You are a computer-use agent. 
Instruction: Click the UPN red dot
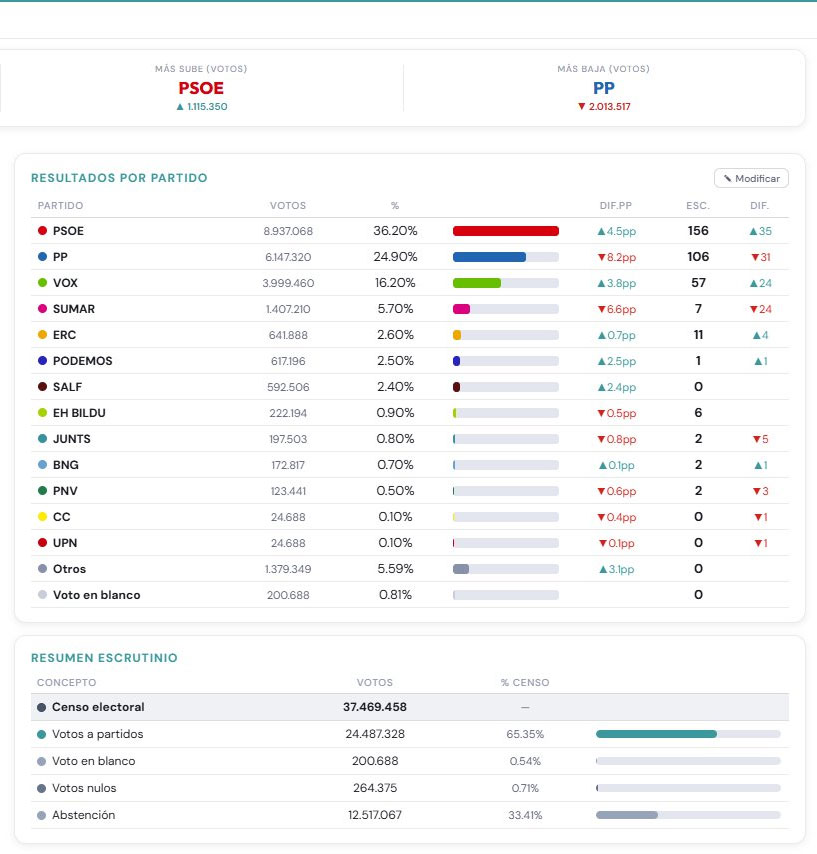pos(42,543)
